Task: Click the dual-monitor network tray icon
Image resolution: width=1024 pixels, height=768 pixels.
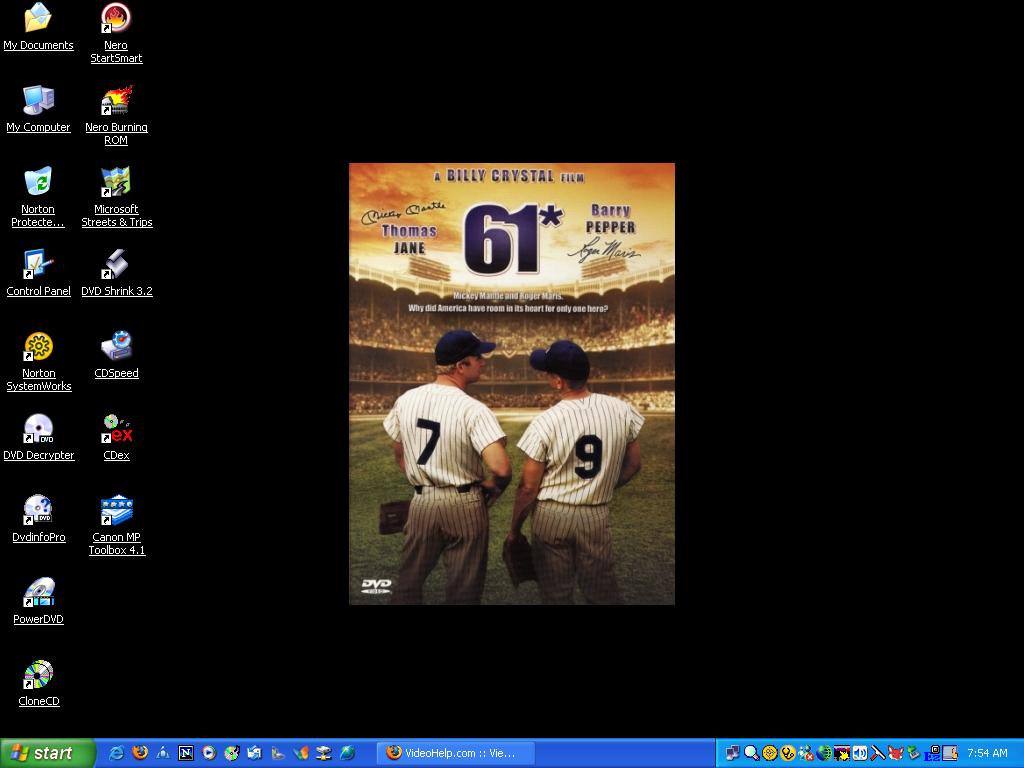Action: (x=733, y=753)
